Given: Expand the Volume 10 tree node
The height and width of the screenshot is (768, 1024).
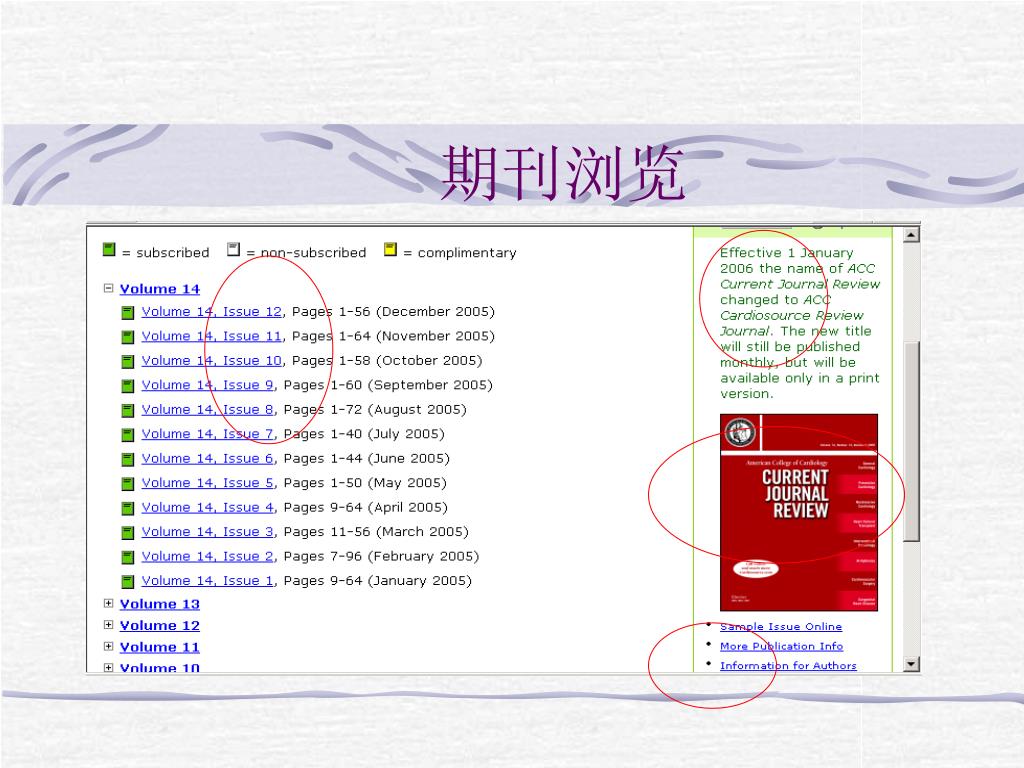Looking at the screenshot, I should 108,667.
